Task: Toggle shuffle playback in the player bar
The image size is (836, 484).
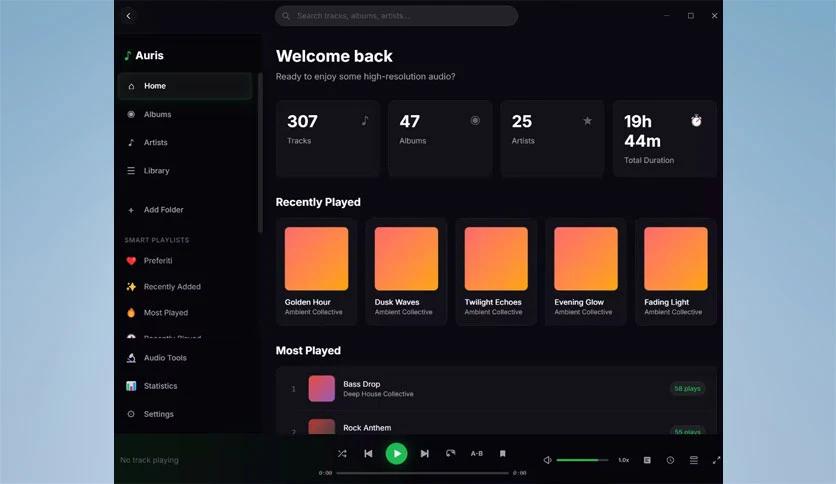Action: [x=342, y=454]
